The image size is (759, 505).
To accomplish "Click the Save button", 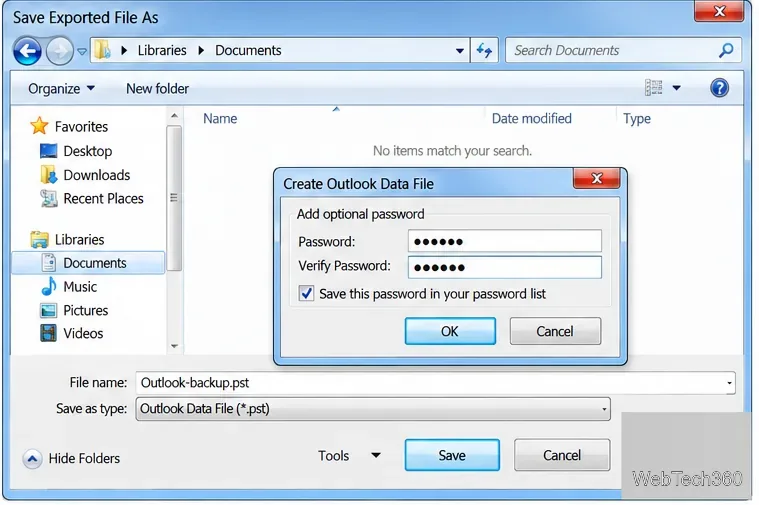I will click(x=452, y=455).
